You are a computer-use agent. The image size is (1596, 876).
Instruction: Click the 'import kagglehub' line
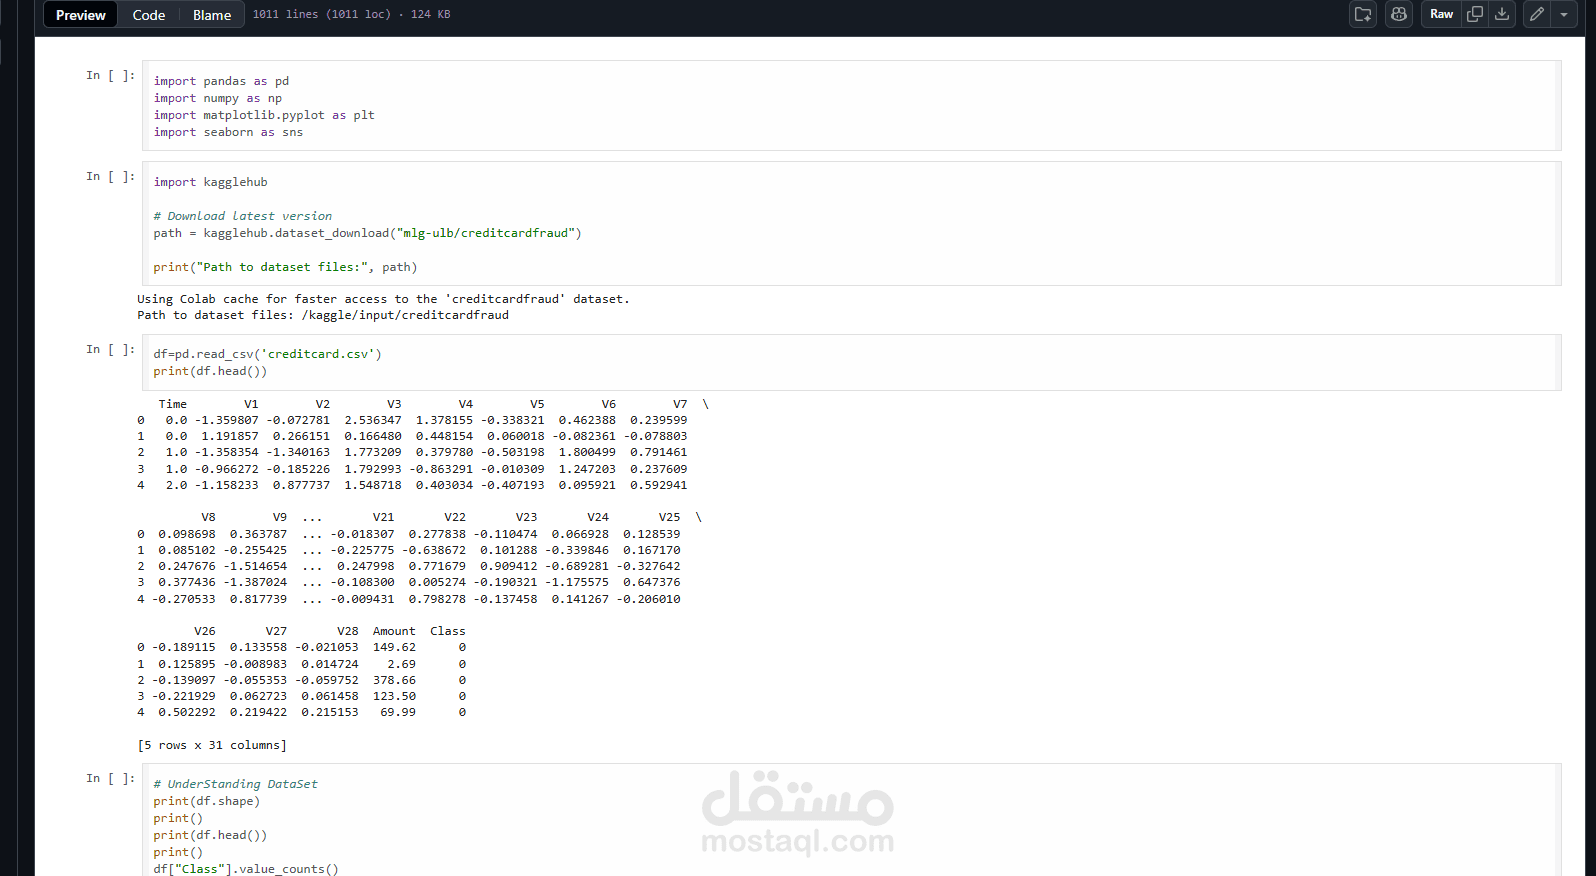[210, 182]
